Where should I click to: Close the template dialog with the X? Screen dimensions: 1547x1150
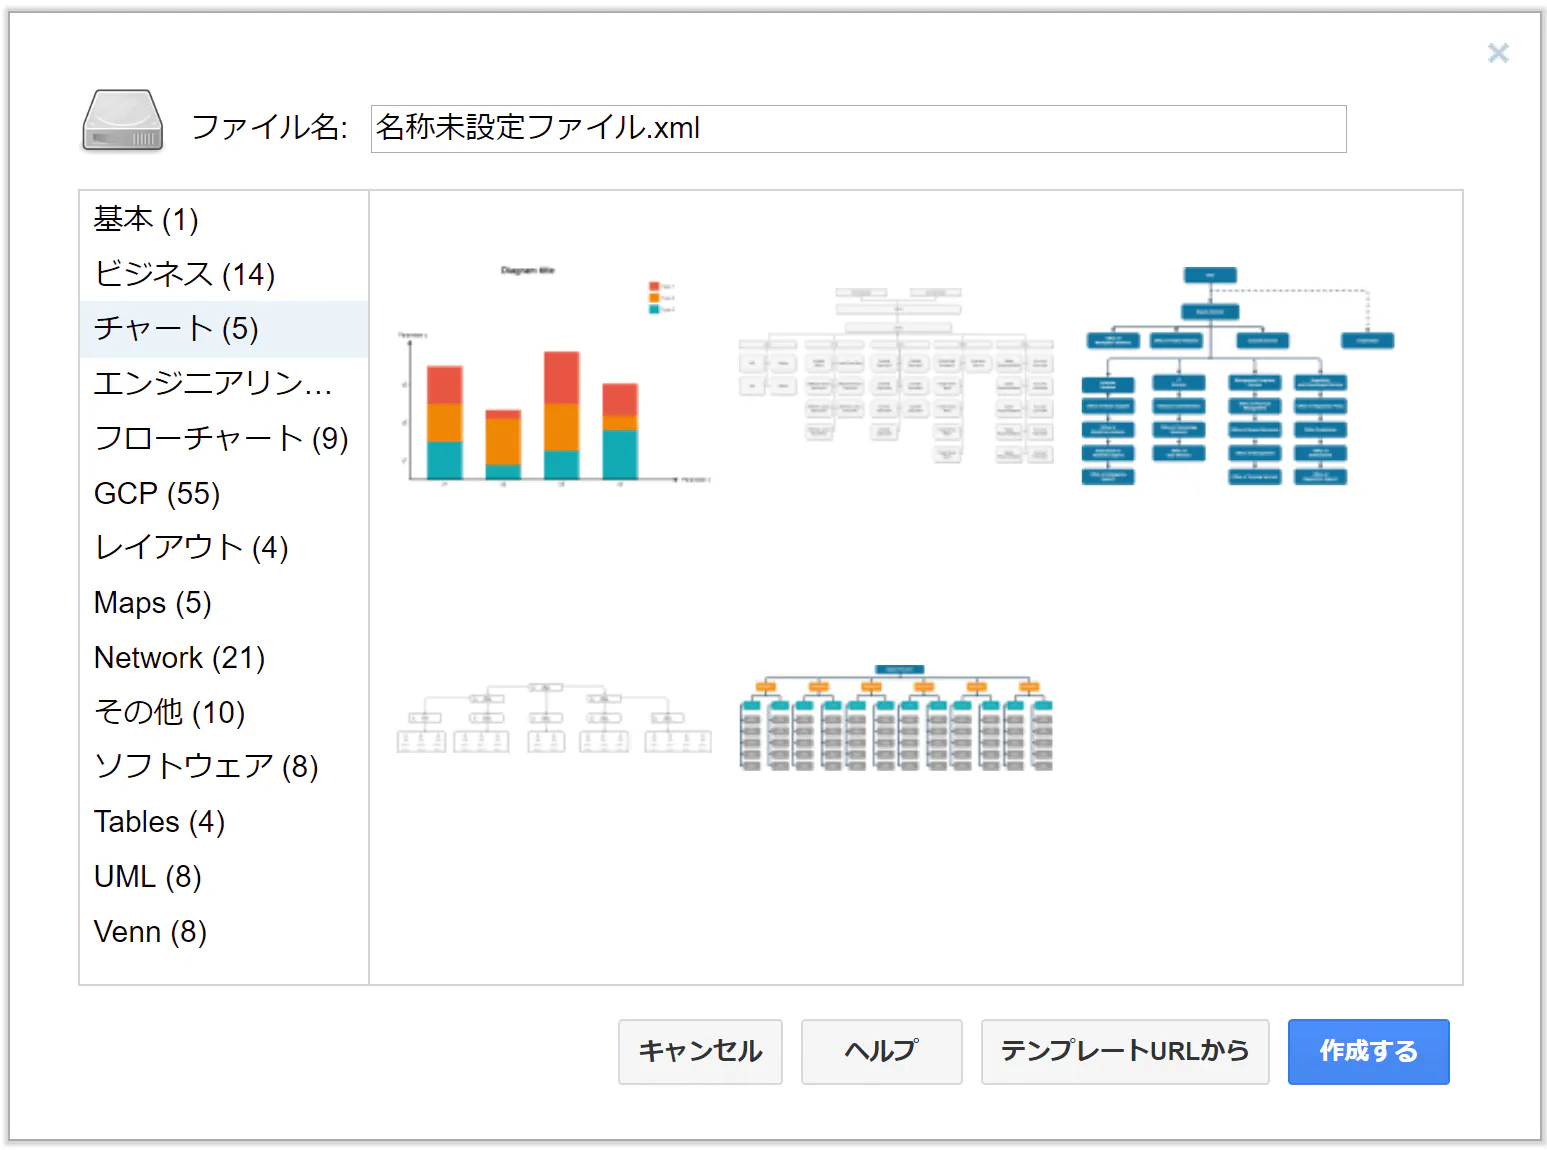point(1497,53)
